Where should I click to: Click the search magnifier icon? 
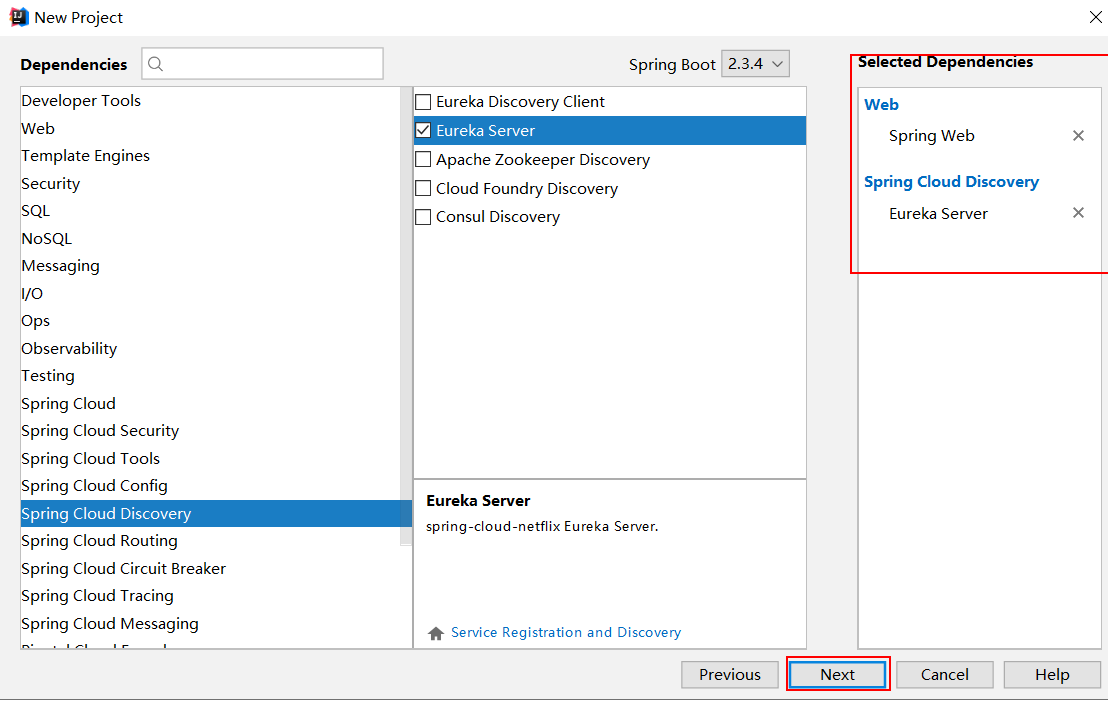pos(156,64)
